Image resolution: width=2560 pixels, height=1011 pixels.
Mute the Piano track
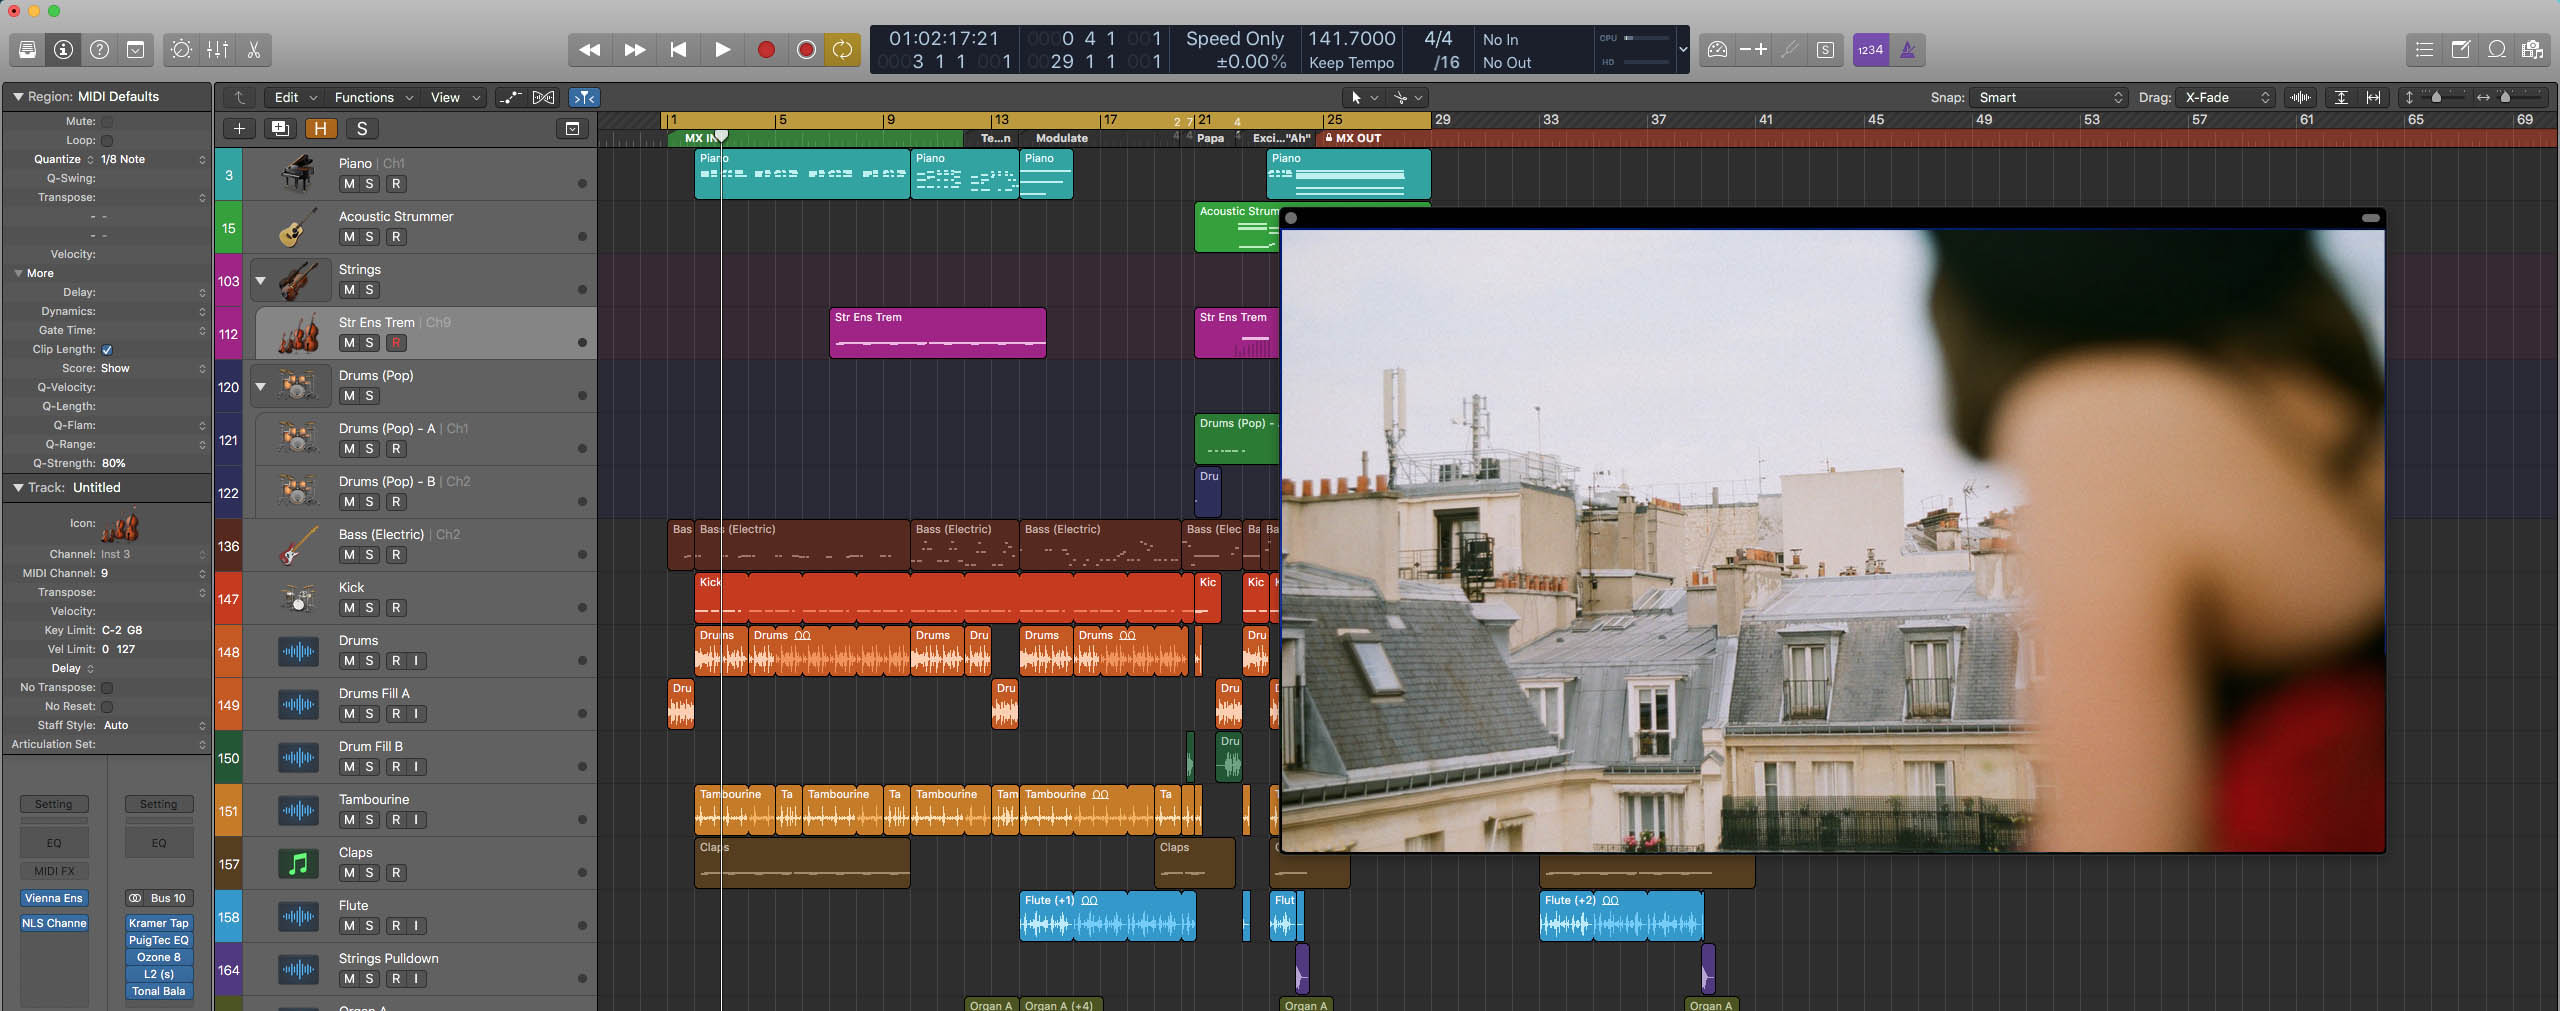coord(348,184)
